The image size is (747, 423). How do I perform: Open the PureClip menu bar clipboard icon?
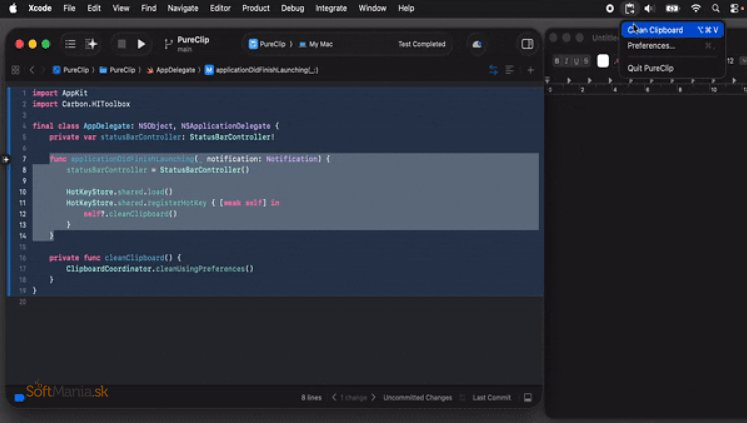click(x=630, y=8)
